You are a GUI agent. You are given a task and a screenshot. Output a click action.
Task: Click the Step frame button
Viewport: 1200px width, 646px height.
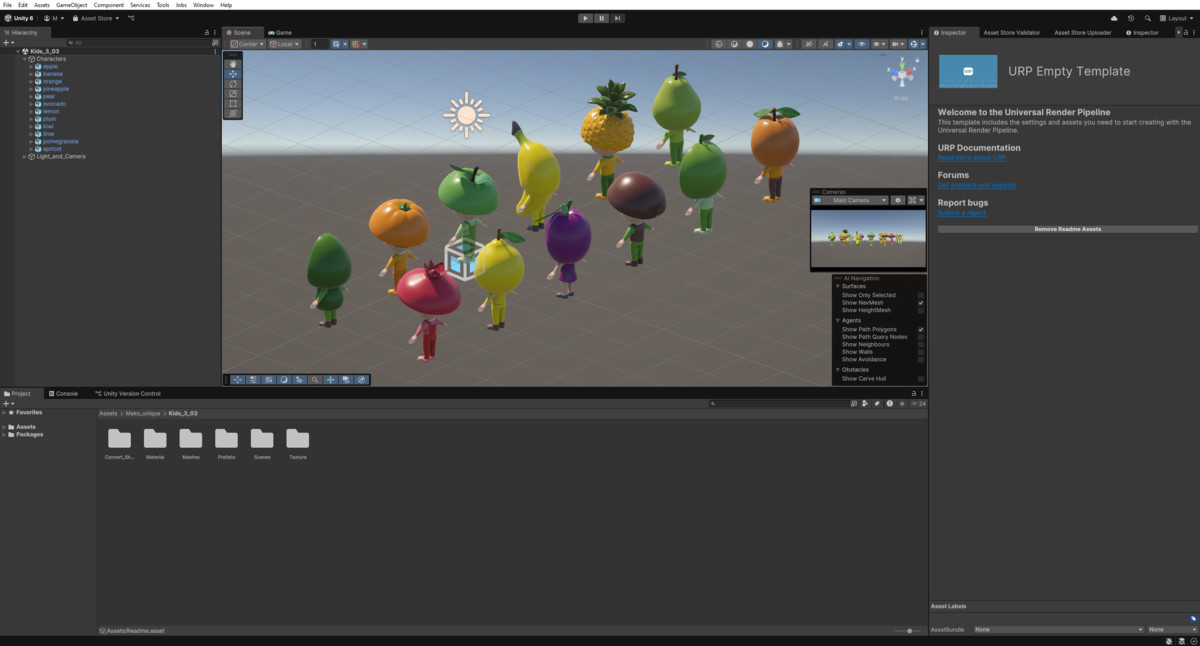click(x=618, y=18)
